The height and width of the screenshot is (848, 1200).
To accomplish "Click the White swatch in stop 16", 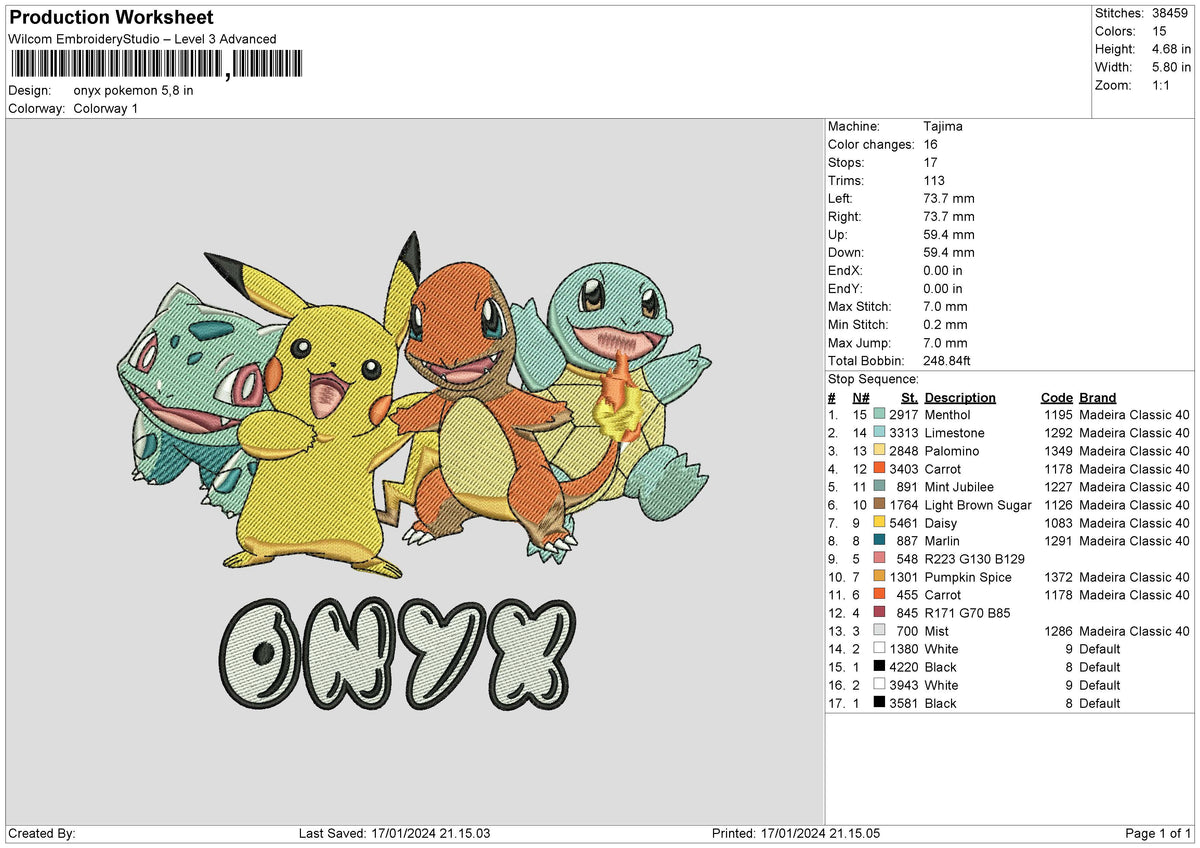I will (x=879, y=684).
